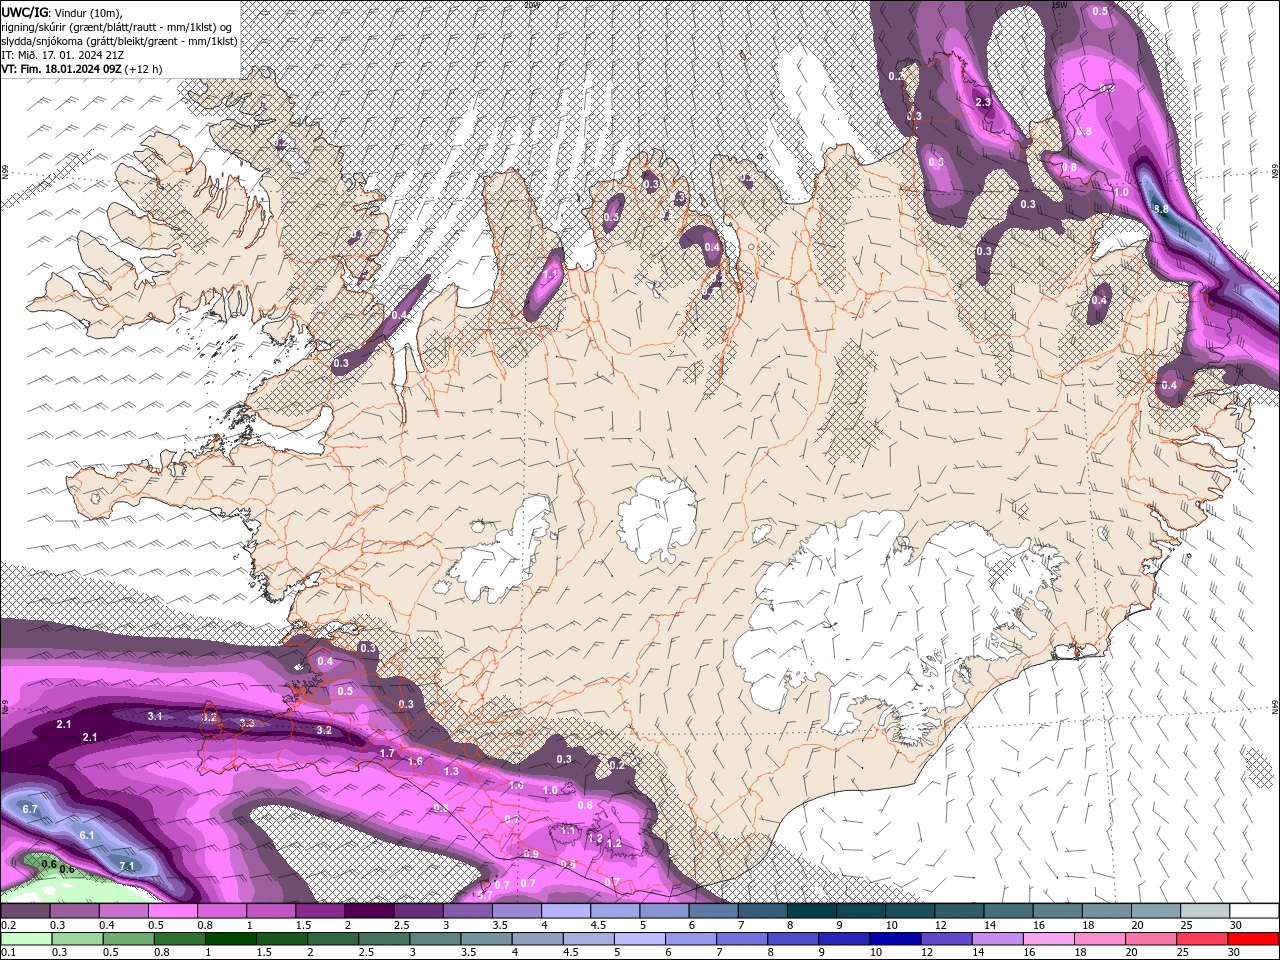The image size is (1280, 960).
Task: Click the dark green swatch between 1 and 1.5
Action: pos(231,939)
